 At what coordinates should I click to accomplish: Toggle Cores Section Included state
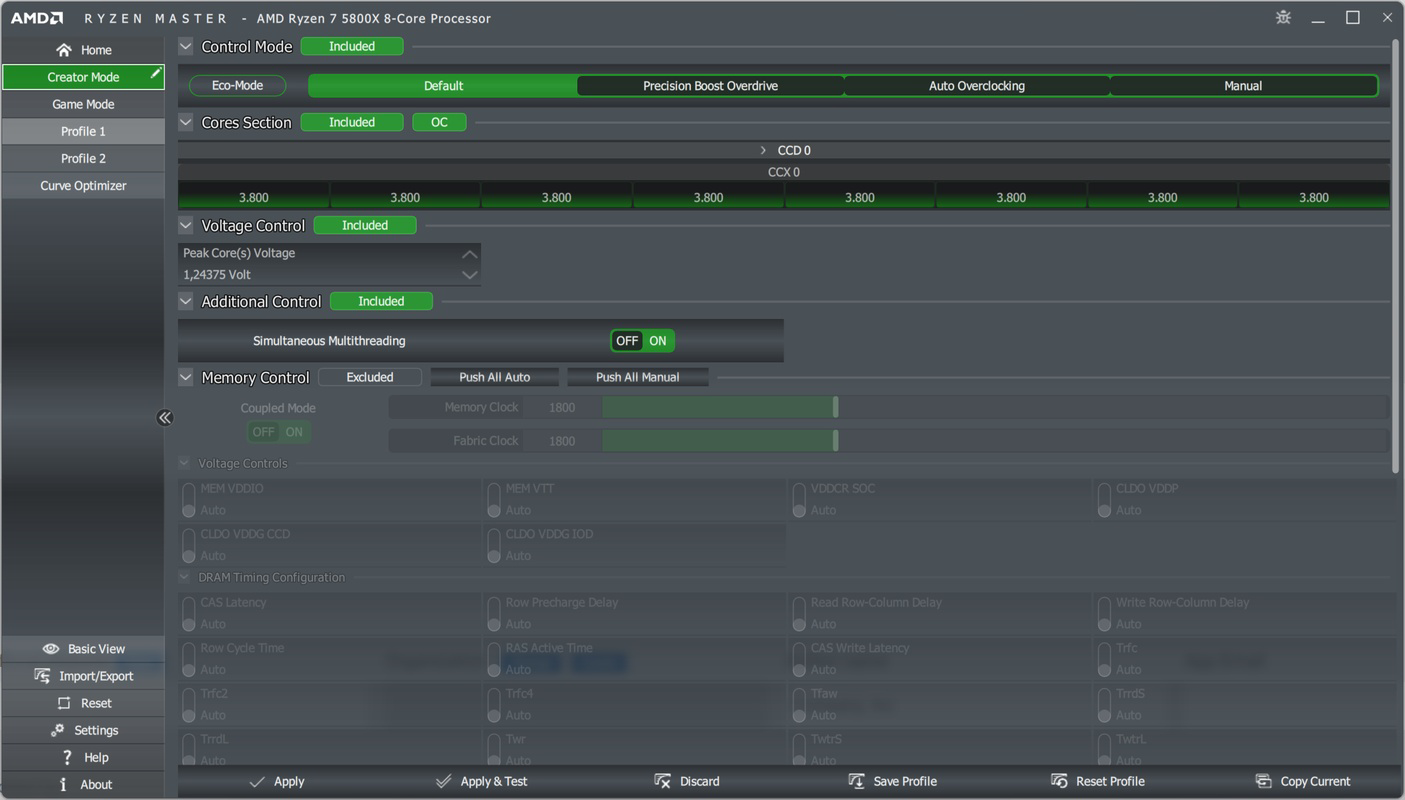pos(352,122)
